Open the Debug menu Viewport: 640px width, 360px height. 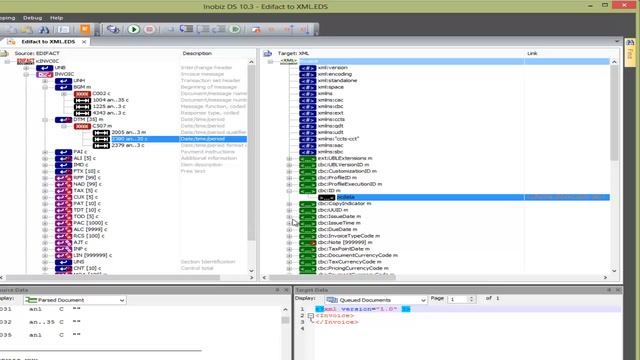pos(32,18)
